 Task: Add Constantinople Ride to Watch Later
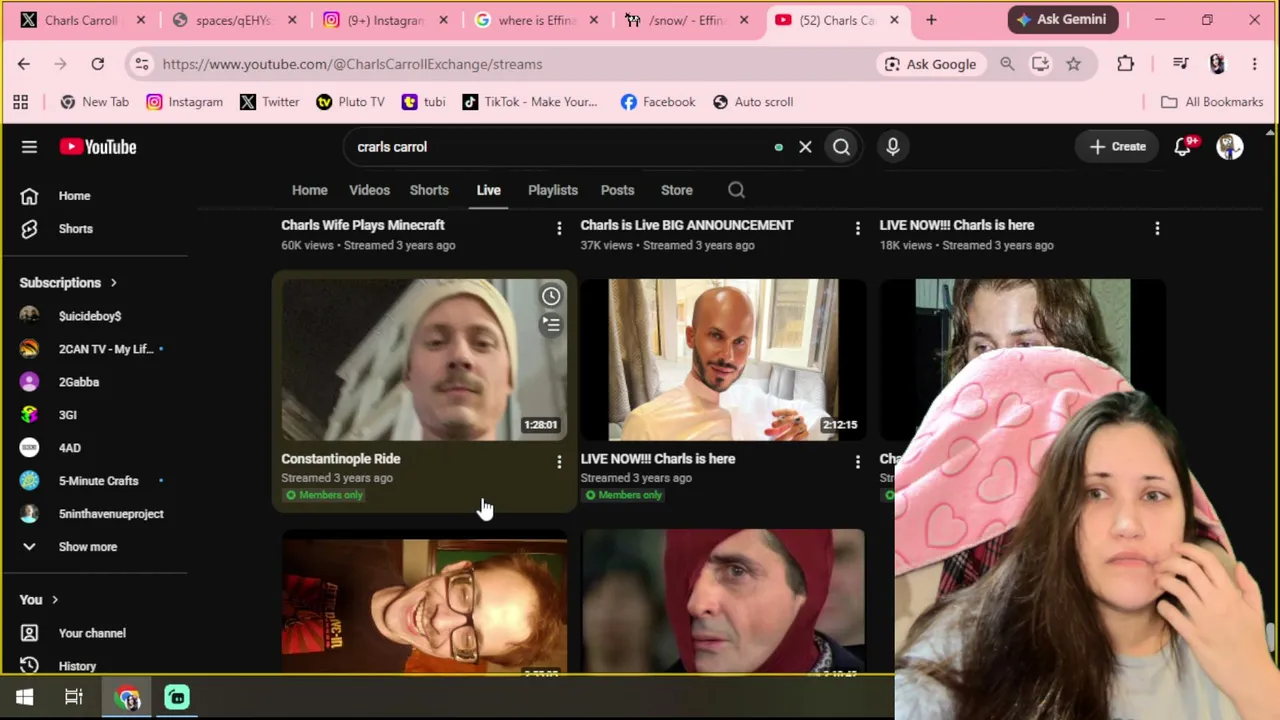click(551, 296)
